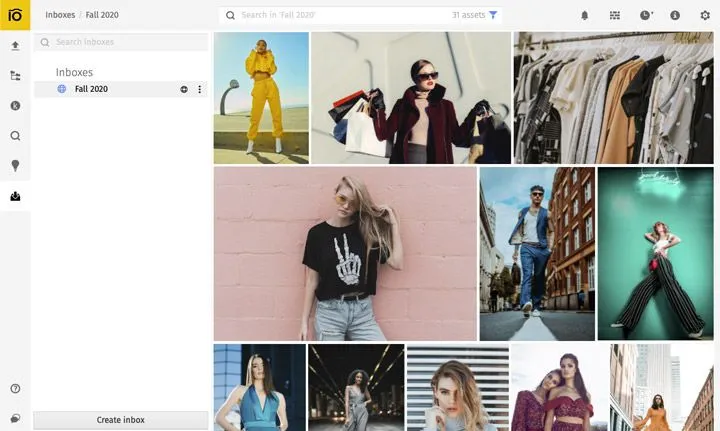Open the man walking on street photo
The height and width of the screenshot is (431, 720).
pyautogui.click(x=537, y=254)
